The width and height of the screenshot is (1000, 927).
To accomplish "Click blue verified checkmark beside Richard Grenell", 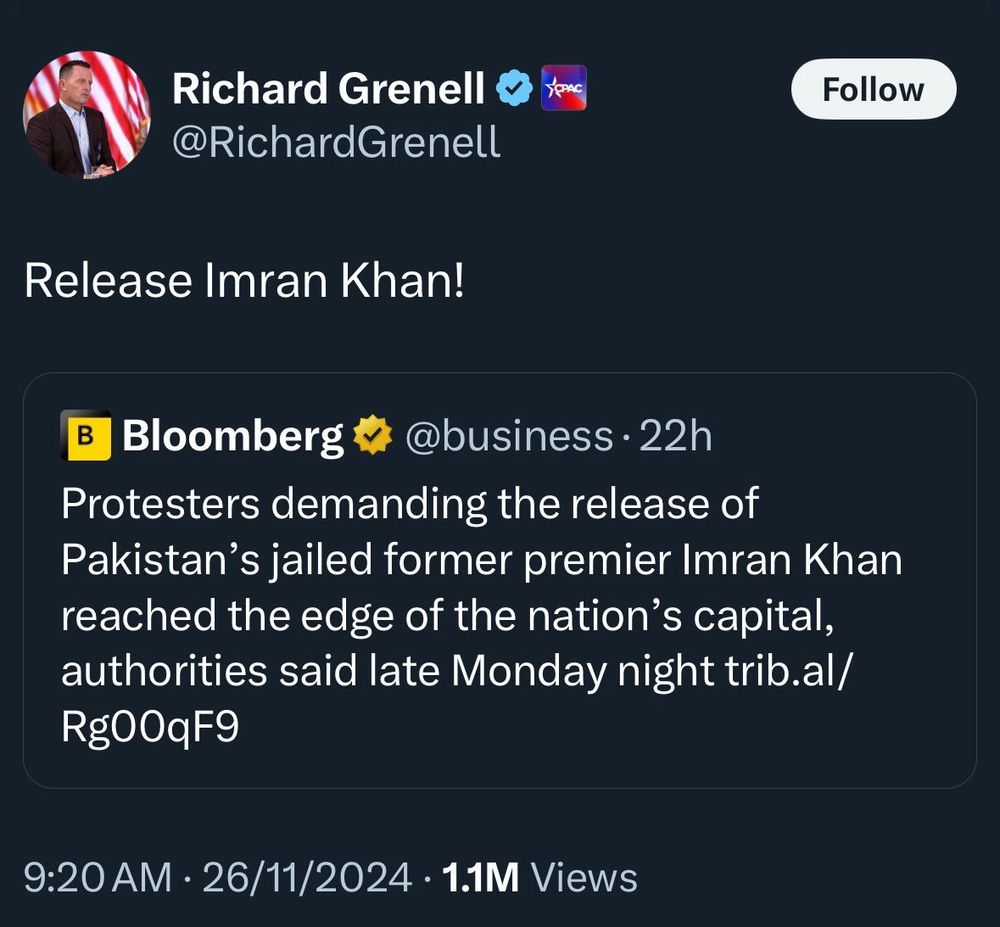I will coord(514,90).
